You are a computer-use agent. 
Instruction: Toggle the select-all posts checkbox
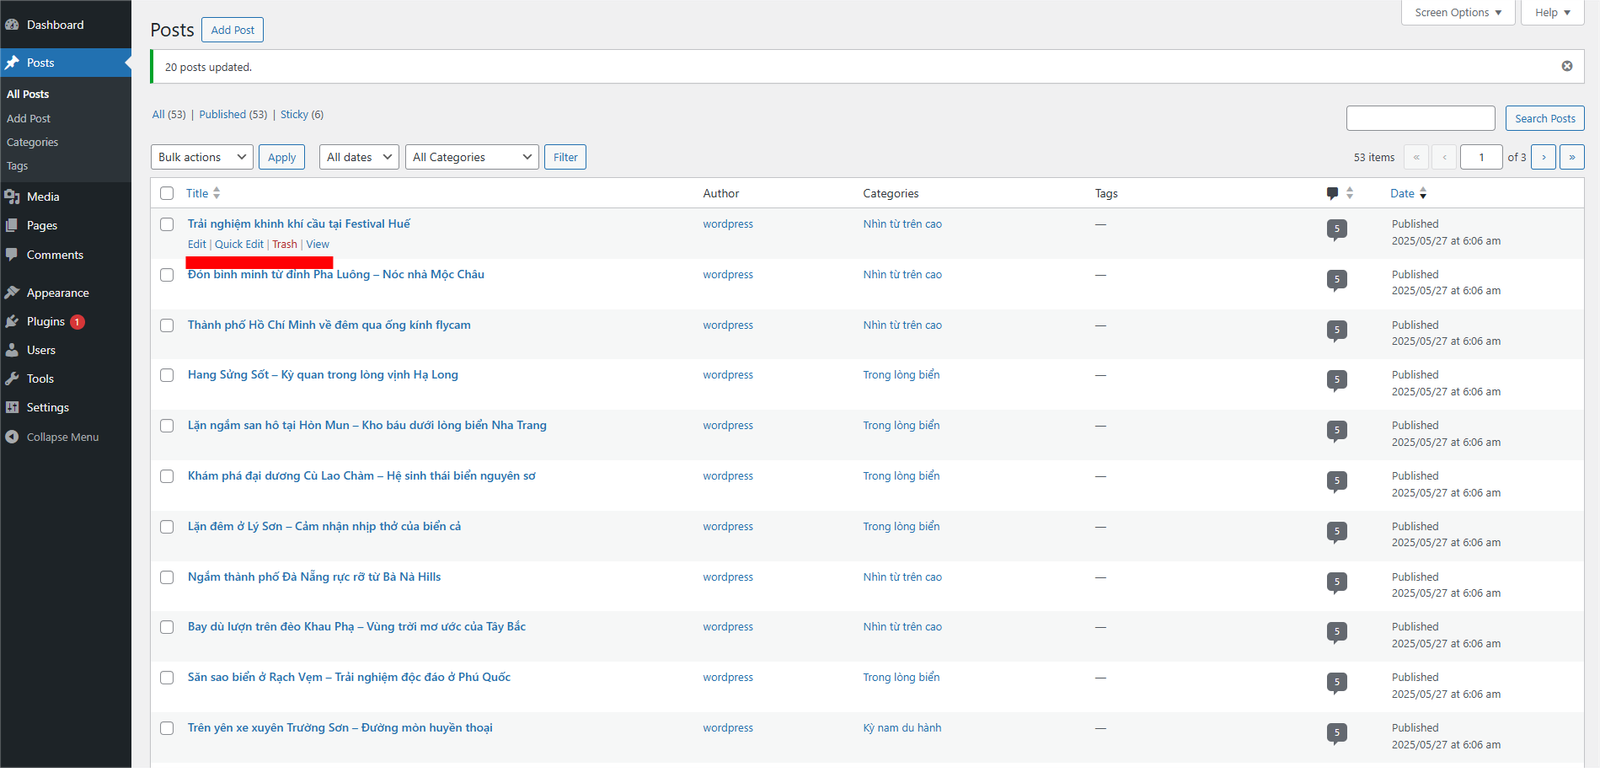tap(167, 194)
